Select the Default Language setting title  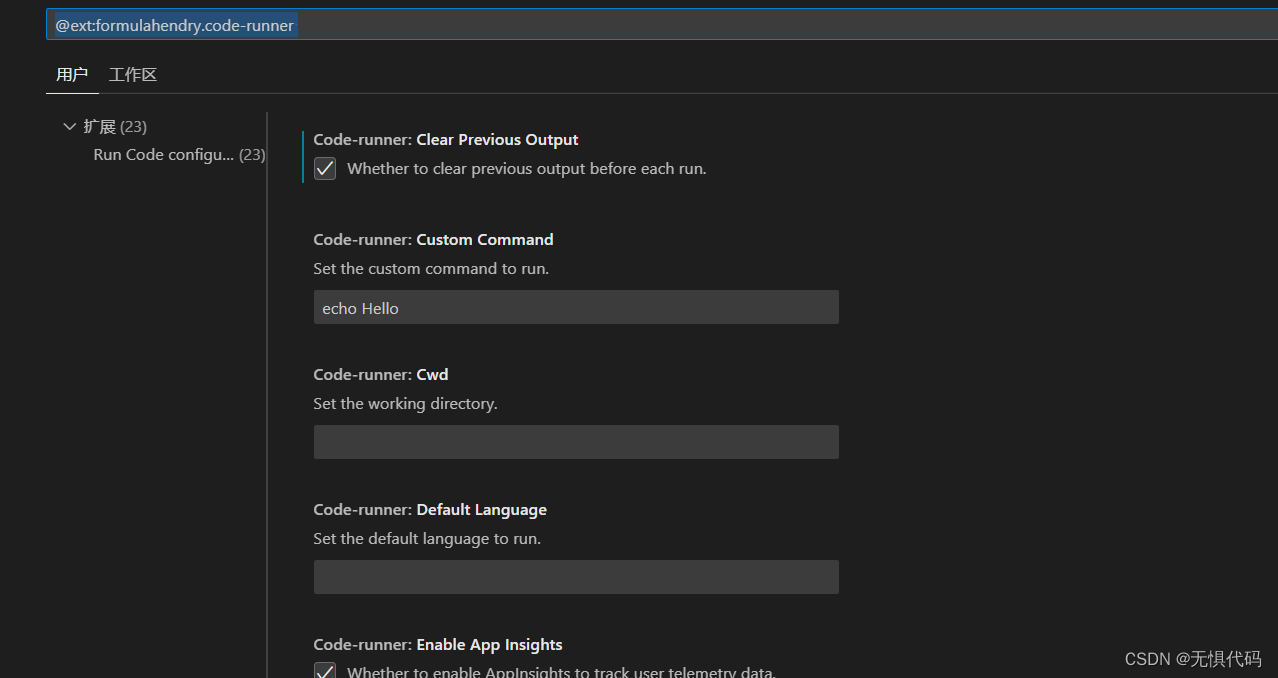tap(430, 510)
